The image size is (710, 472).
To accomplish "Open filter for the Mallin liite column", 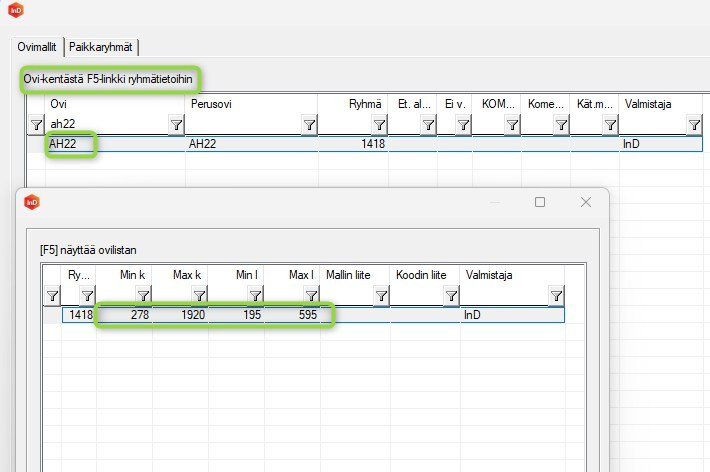I will point(381,296).
